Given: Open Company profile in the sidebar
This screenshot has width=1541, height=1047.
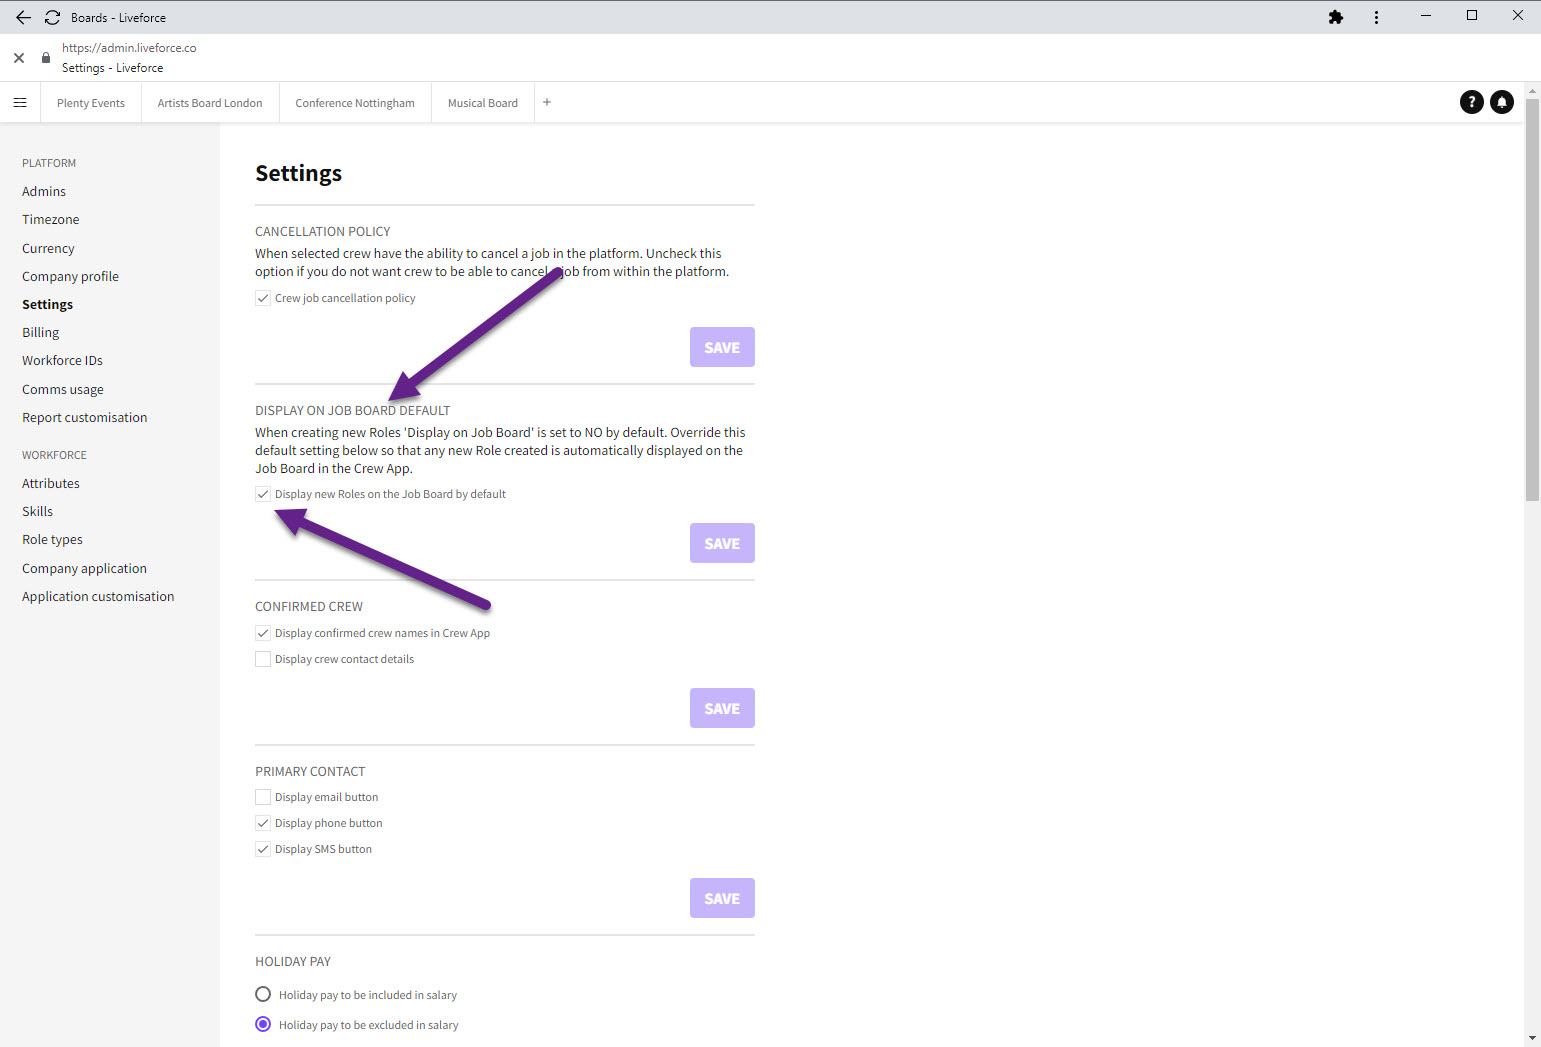Looking at the screenshot, I should click(x=70, y=276).
